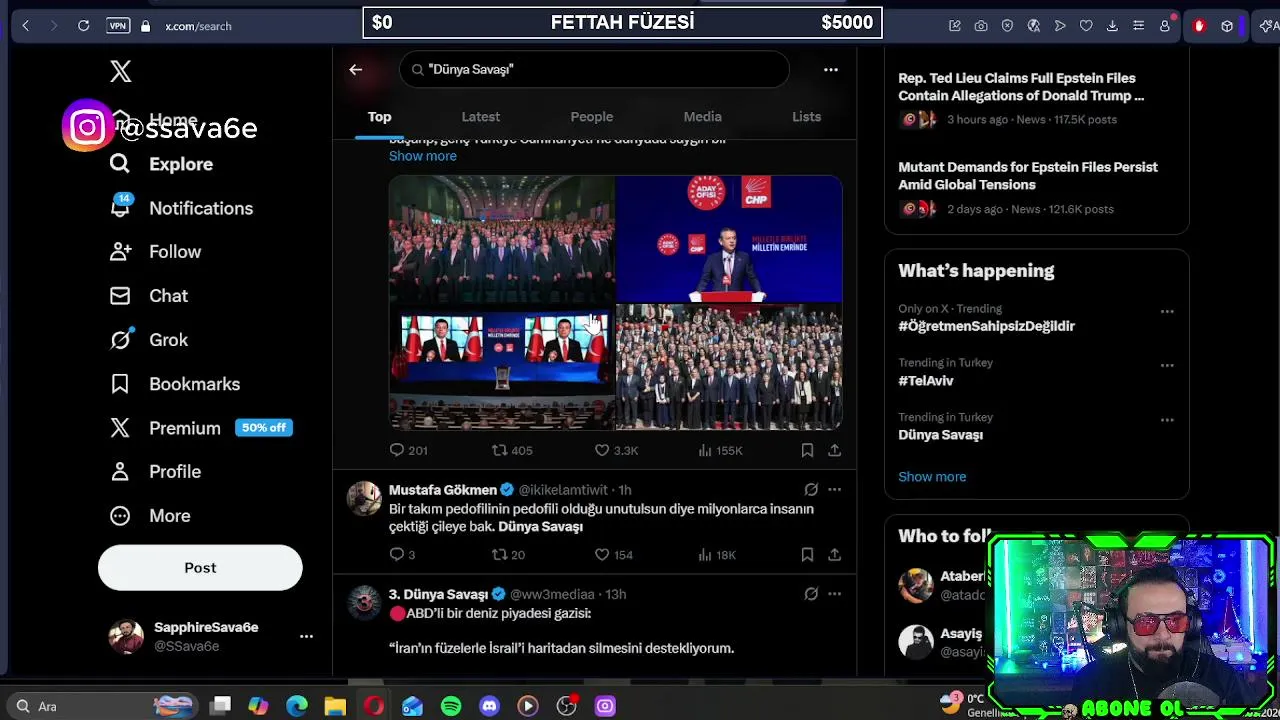The height and width of the screenshot is (720, 1280).
Task: Open 3. Dünya Savaşı account name
Action: point(438,594)
